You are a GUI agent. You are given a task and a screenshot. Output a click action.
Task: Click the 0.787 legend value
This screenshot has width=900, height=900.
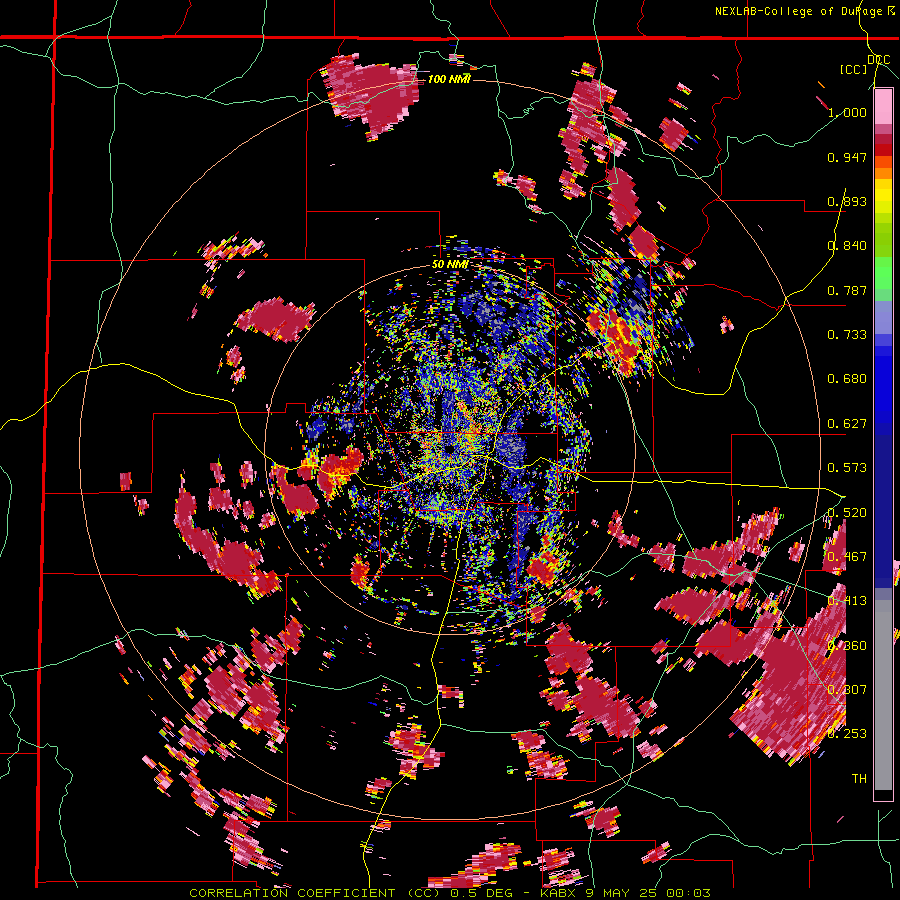pyautogui.click(x=847, y=290)
